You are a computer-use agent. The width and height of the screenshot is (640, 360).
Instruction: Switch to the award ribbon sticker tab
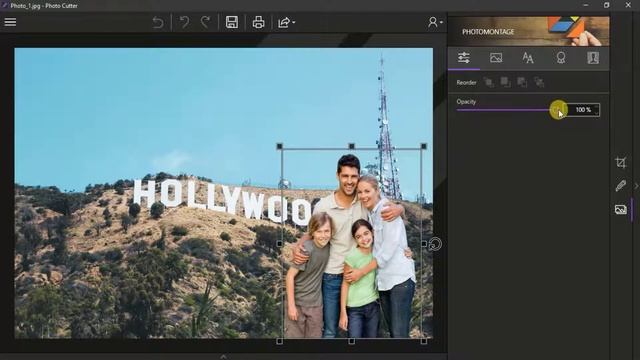[561, 58]
